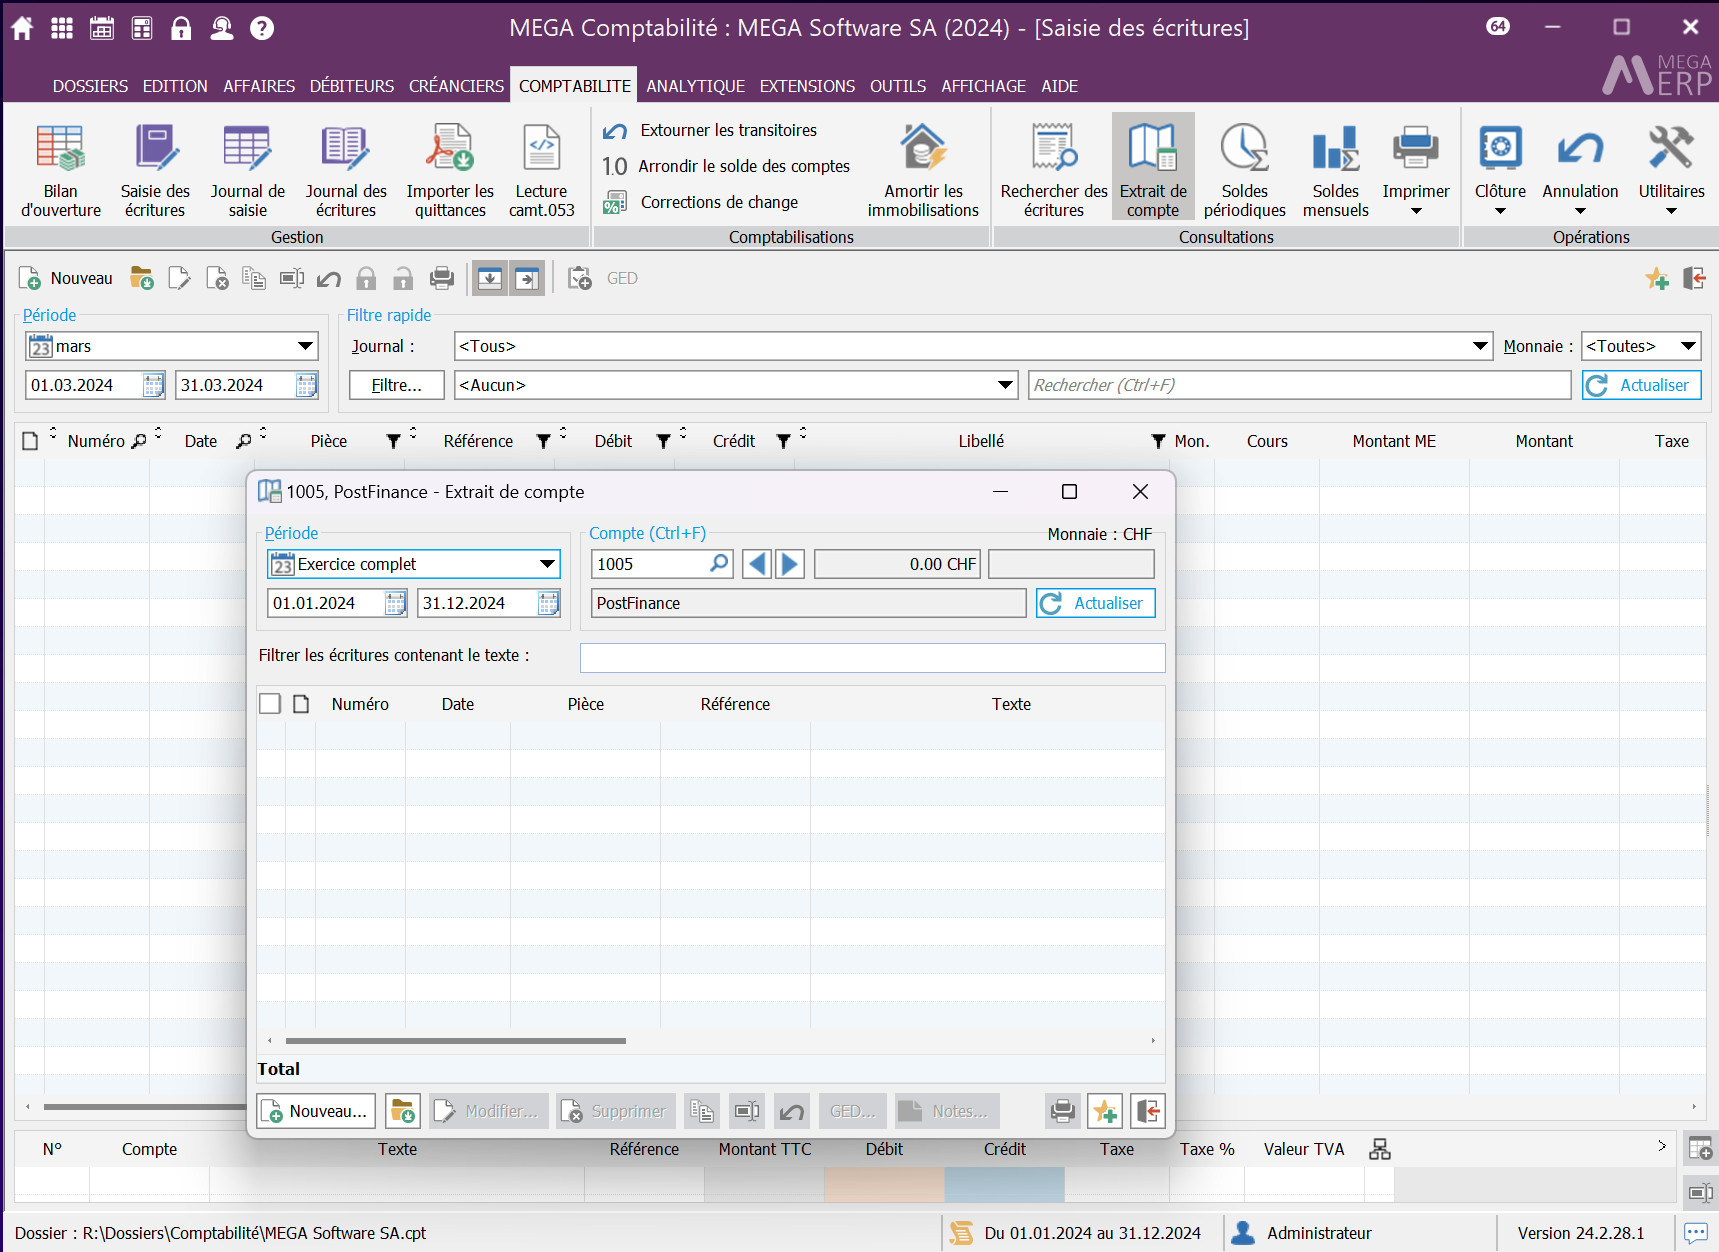Screen dimensions: 1719x1252
Task: Switch to the ANALYTIQUE ribbon tab
Action: tap(695, 86)
